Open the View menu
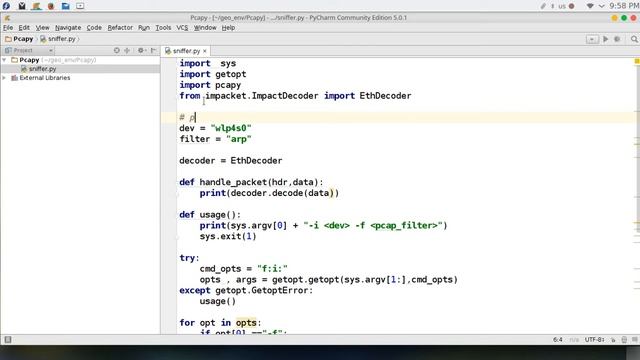This screenshot has width=640, height=360. pyautogui.click(x=42, y=28)
